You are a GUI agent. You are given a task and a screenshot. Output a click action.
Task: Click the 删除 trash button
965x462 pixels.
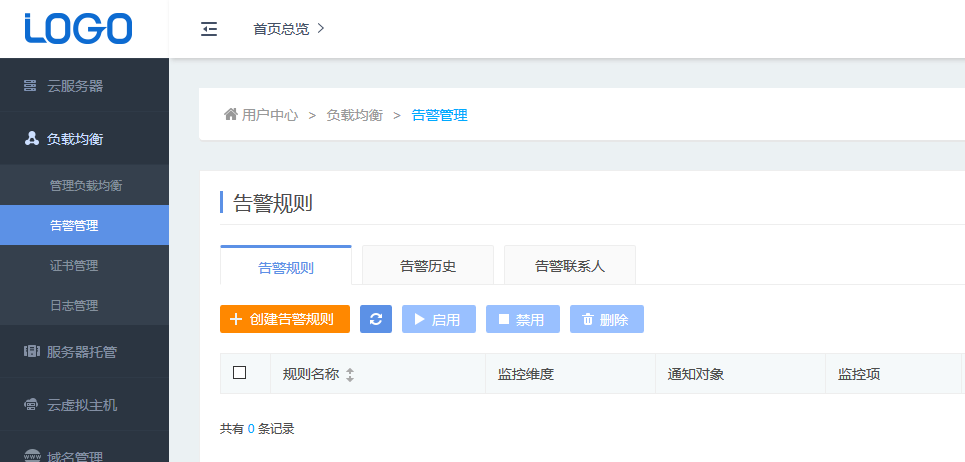point(606,319)
